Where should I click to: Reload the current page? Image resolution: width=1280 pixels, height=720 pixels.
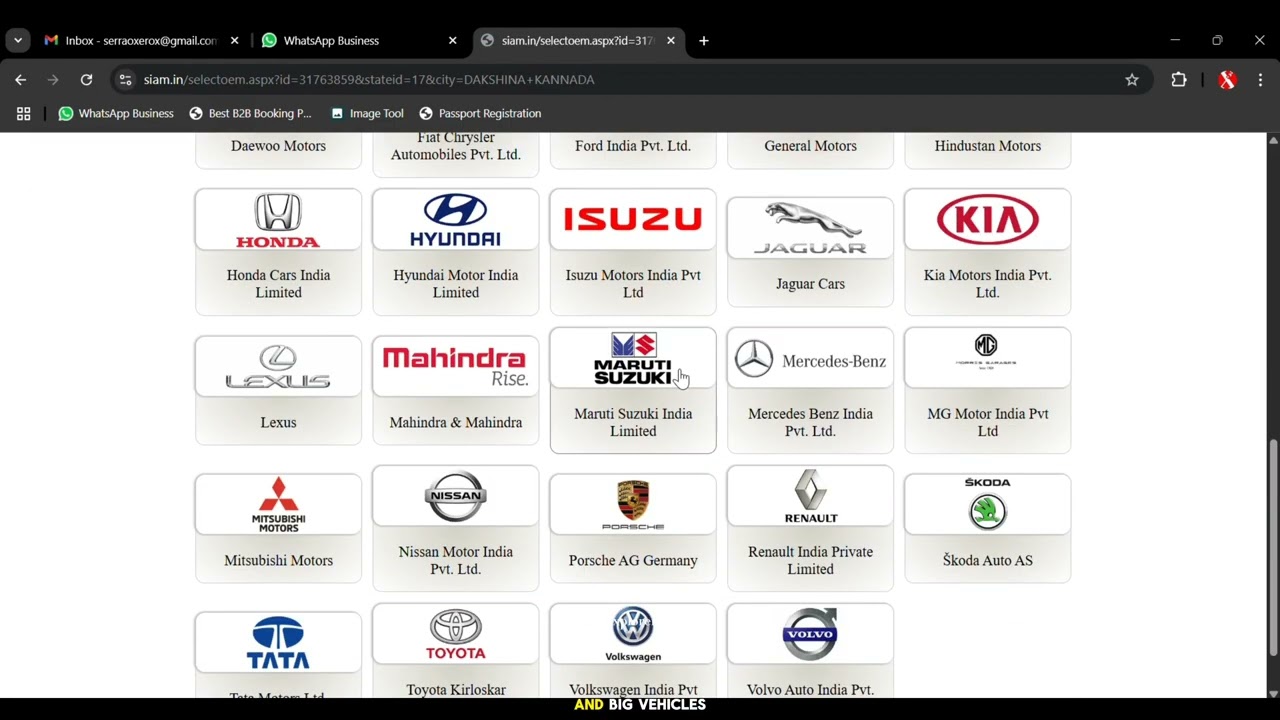coord(86,80)
